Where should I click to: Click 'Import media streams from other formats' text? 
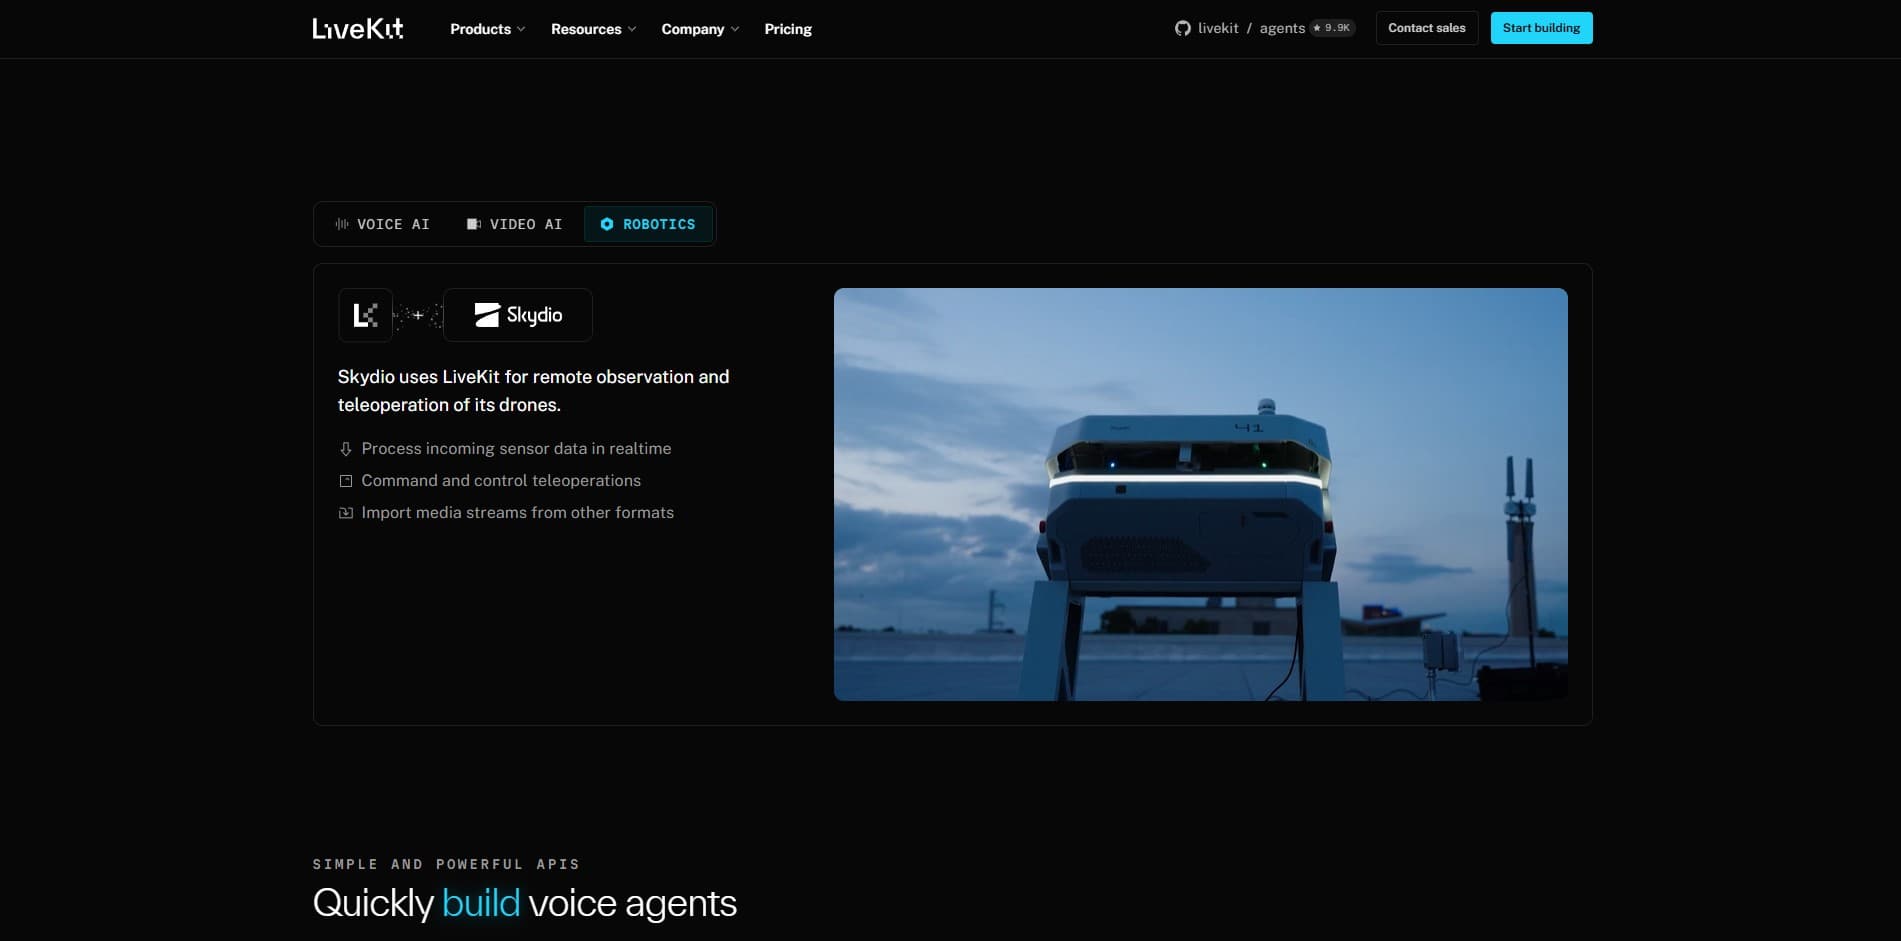tap(517, 513)
